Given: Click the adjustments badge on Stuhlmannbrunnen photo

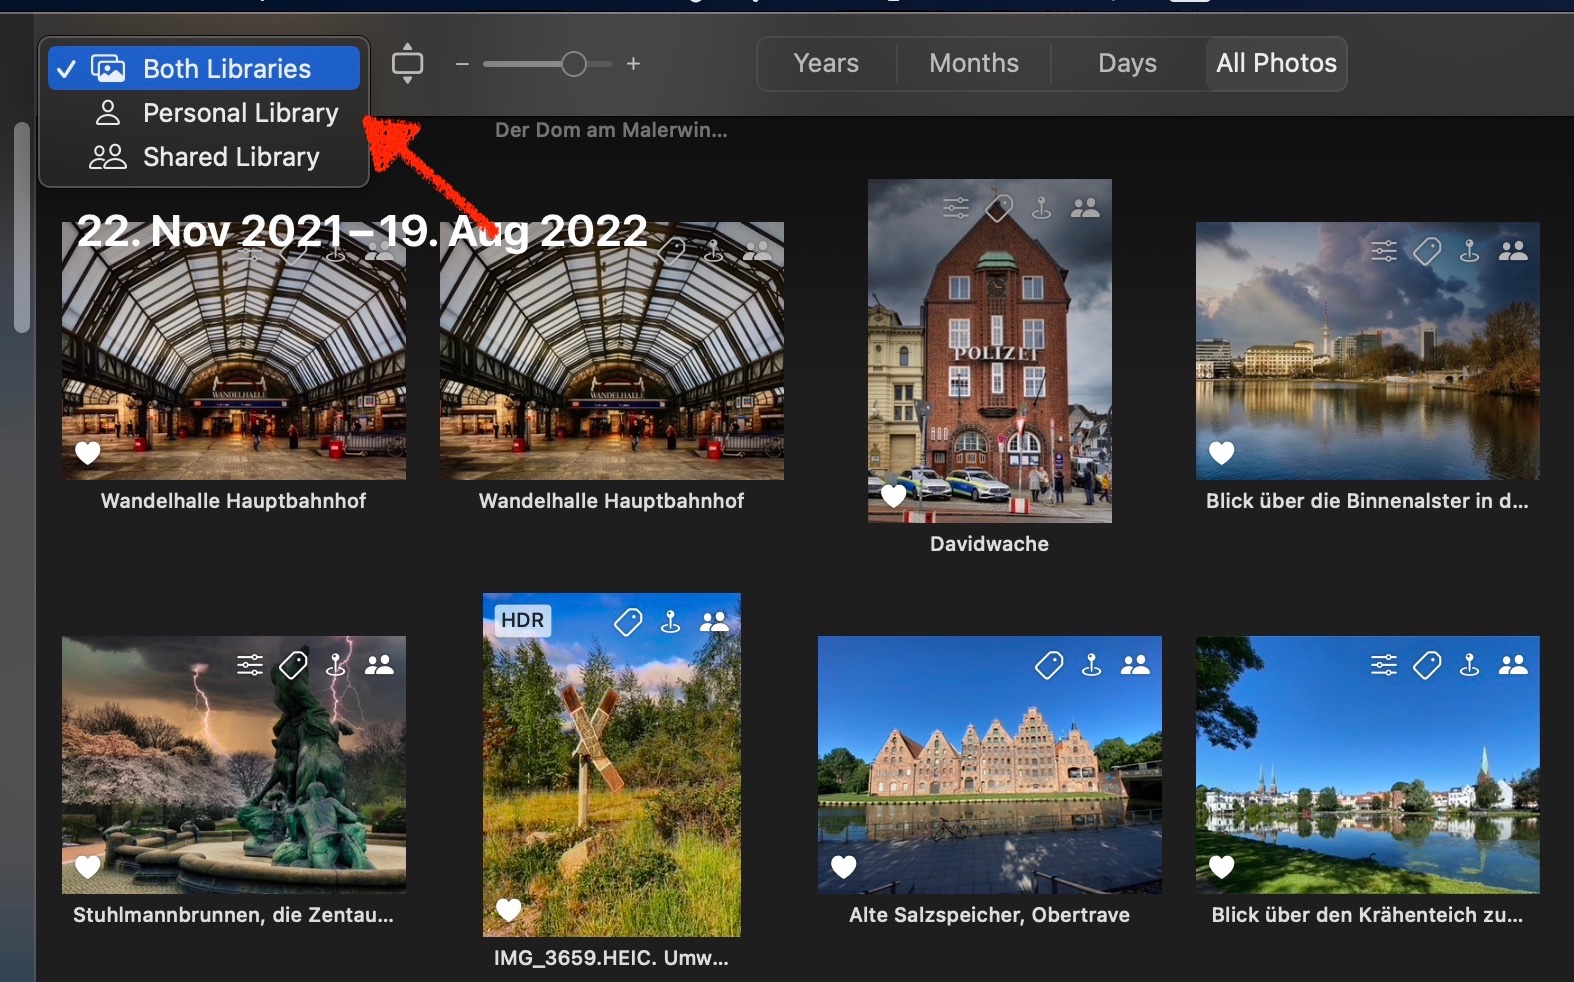Looking at the screenshot, I should [250, 665].
